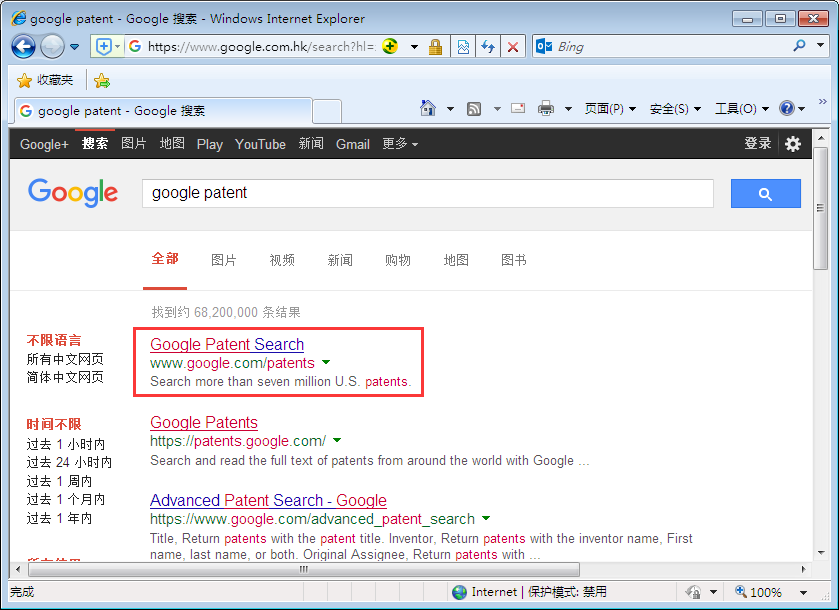Click the 'google patent' search field
Image resolution: width=839 pixels, height=610 pixels.
(427, 193)
